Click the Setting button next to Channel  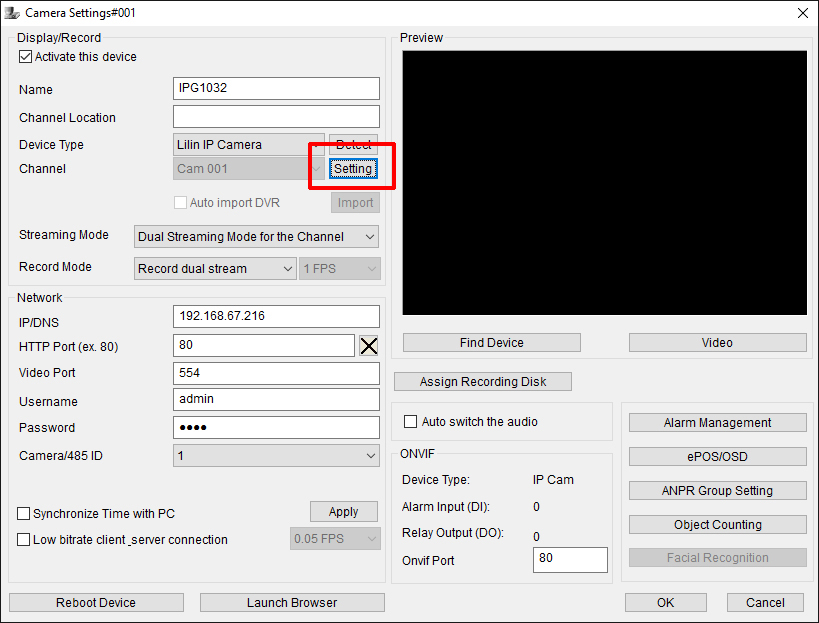coord(353,169)
